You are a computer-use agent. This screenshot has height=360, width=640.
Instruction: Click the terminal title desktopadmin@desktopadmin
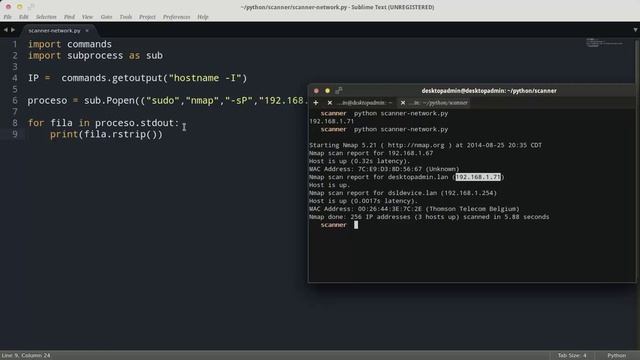point(489,91)
